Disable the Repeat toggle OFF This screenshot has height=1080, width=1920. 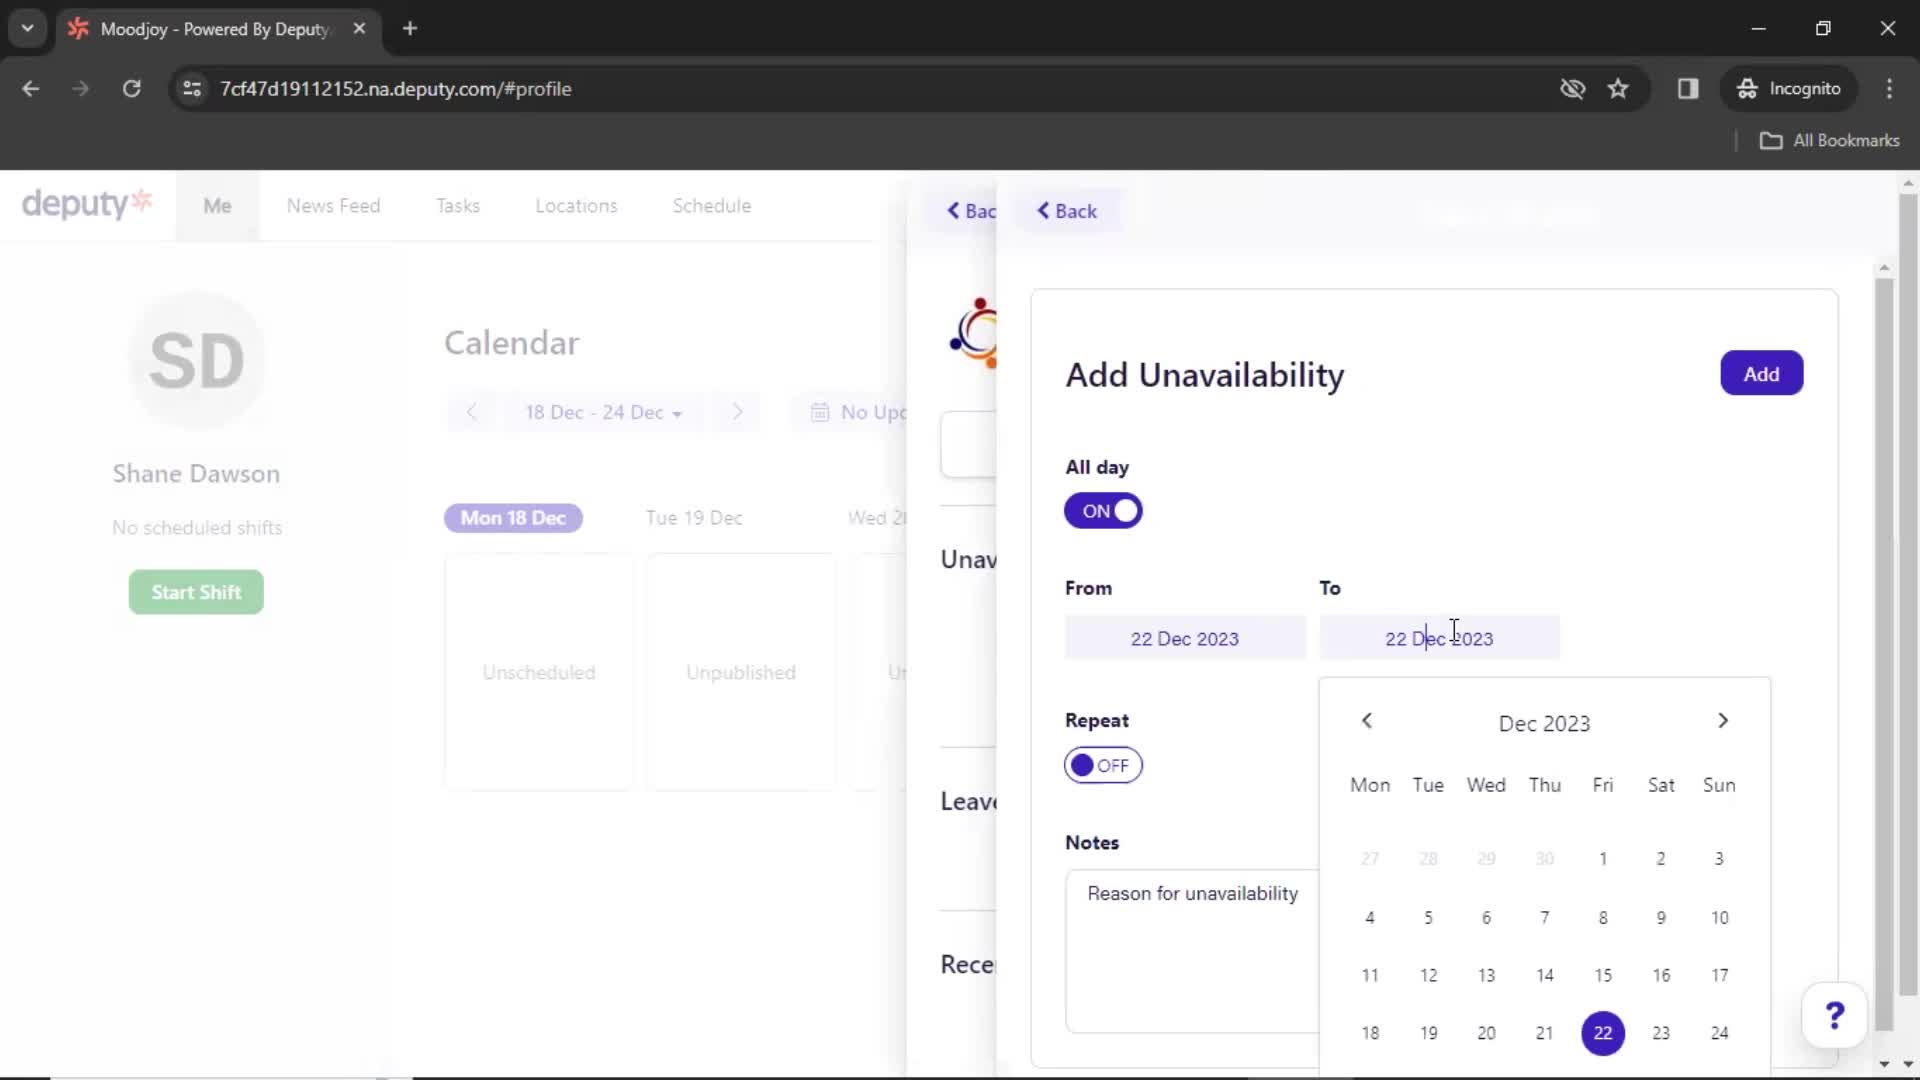click(1101, 765)
